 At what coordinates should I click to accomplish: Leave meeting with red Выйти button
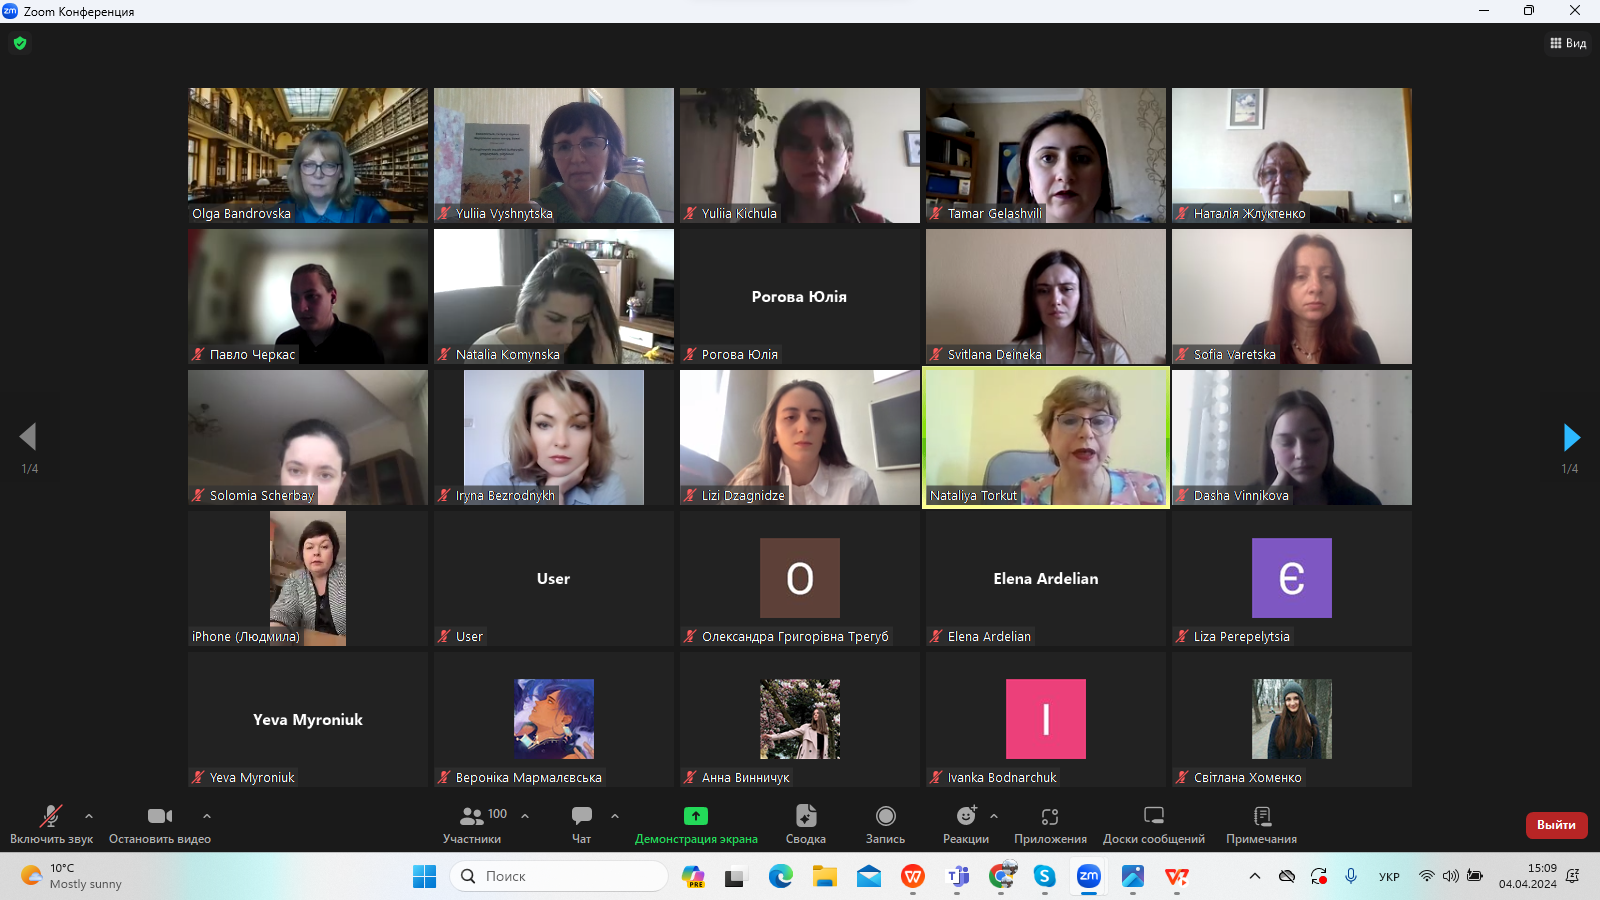pyautogui.click(x=1556, y=825)
